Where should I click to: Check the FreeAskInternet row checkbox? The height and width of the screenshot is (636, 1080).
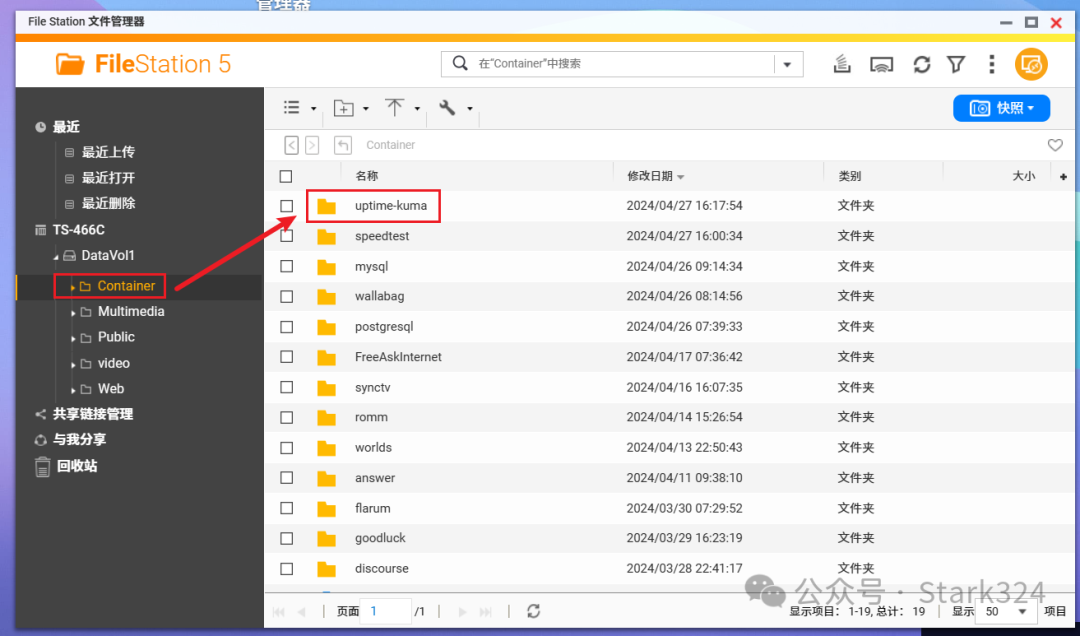[x=287, y=357]
